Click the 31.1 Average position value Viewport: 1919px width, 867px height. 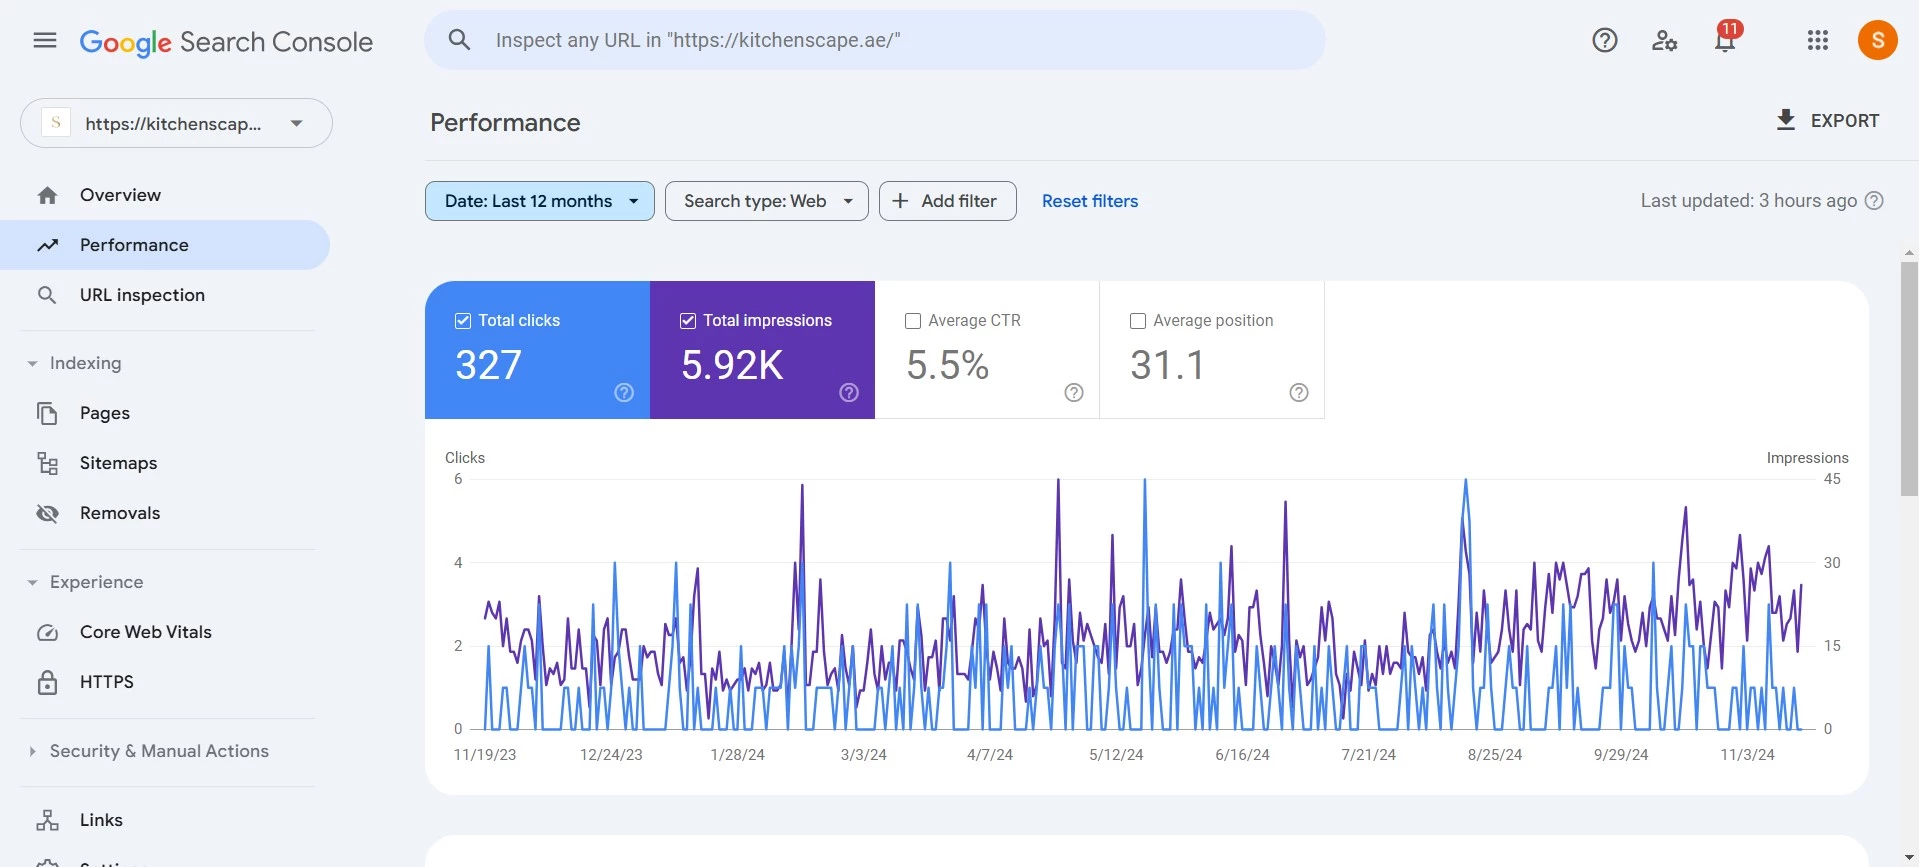[x=1167, y=365]
